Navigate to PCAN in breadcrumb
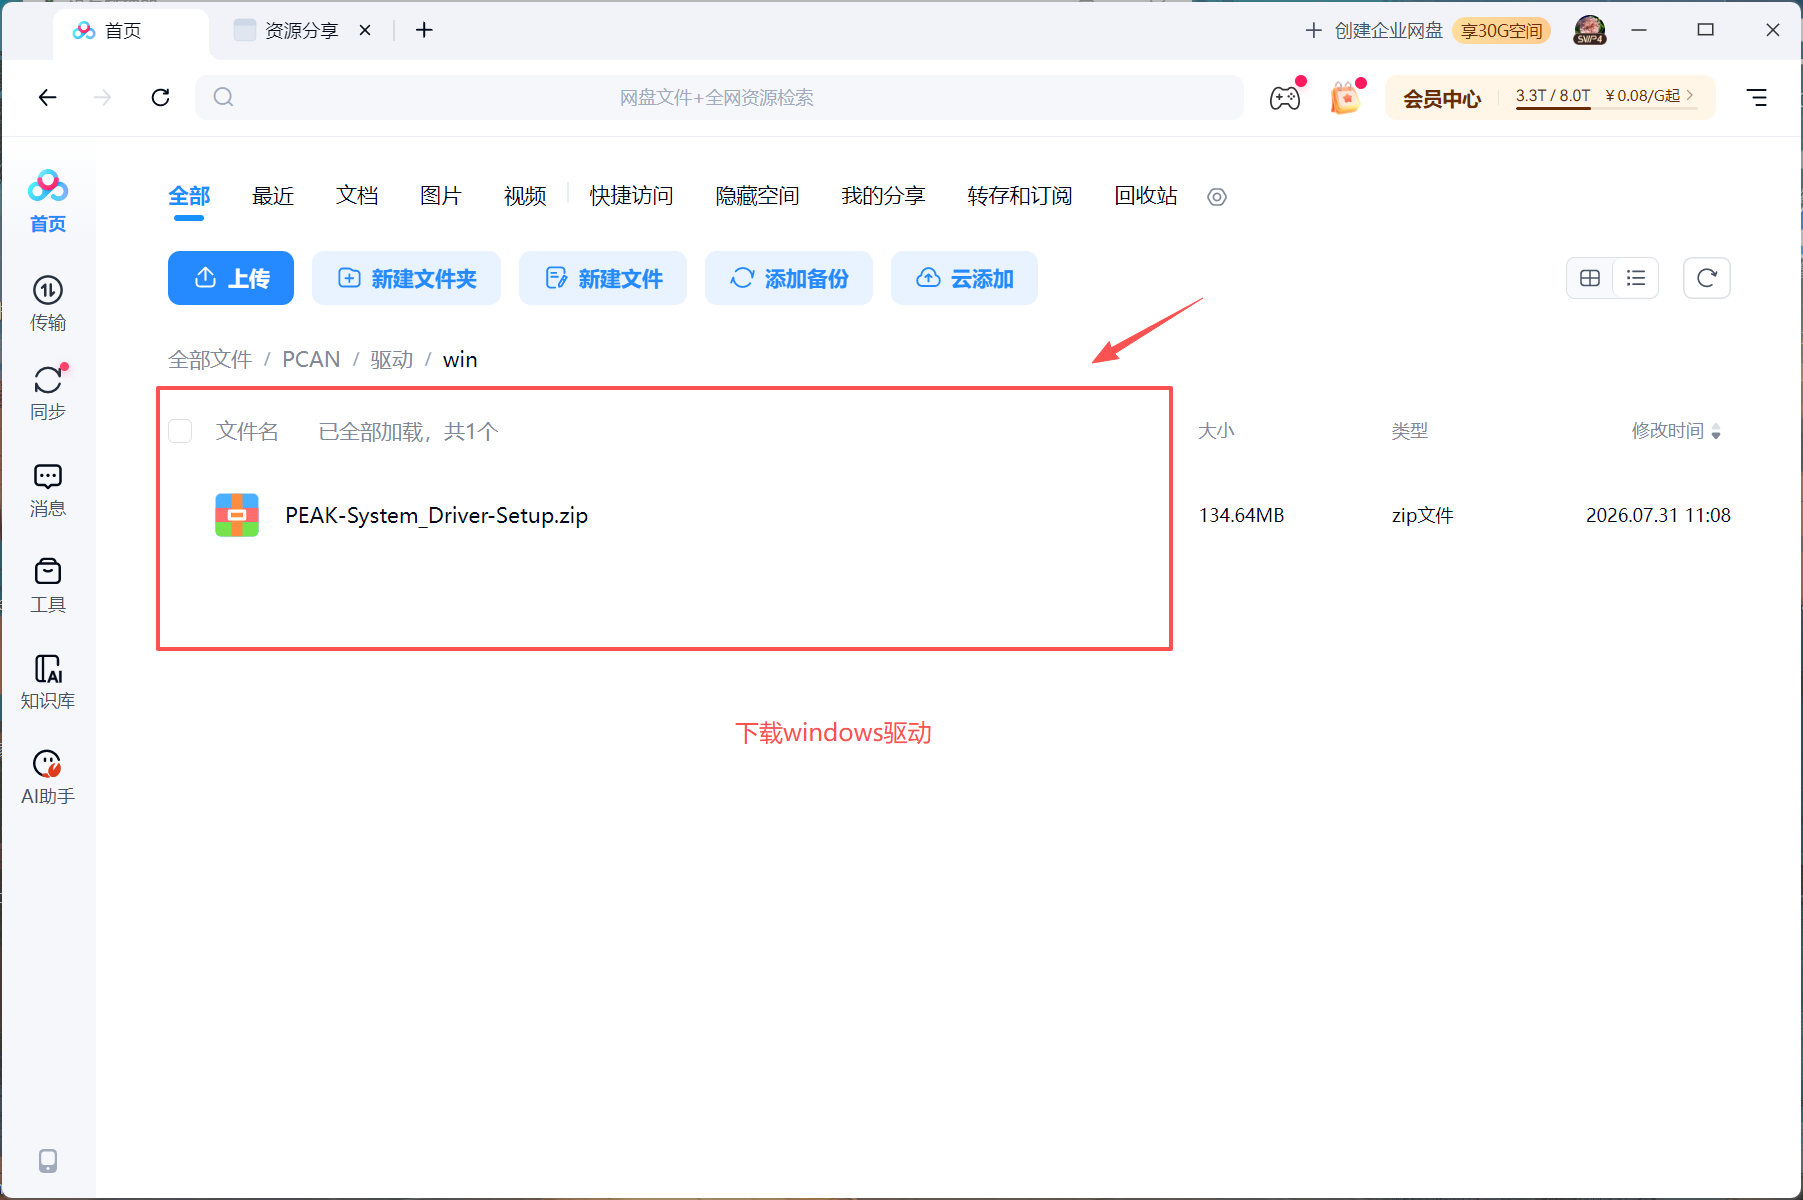This screenshot has height=1200, width=1803. pos(311,359)
